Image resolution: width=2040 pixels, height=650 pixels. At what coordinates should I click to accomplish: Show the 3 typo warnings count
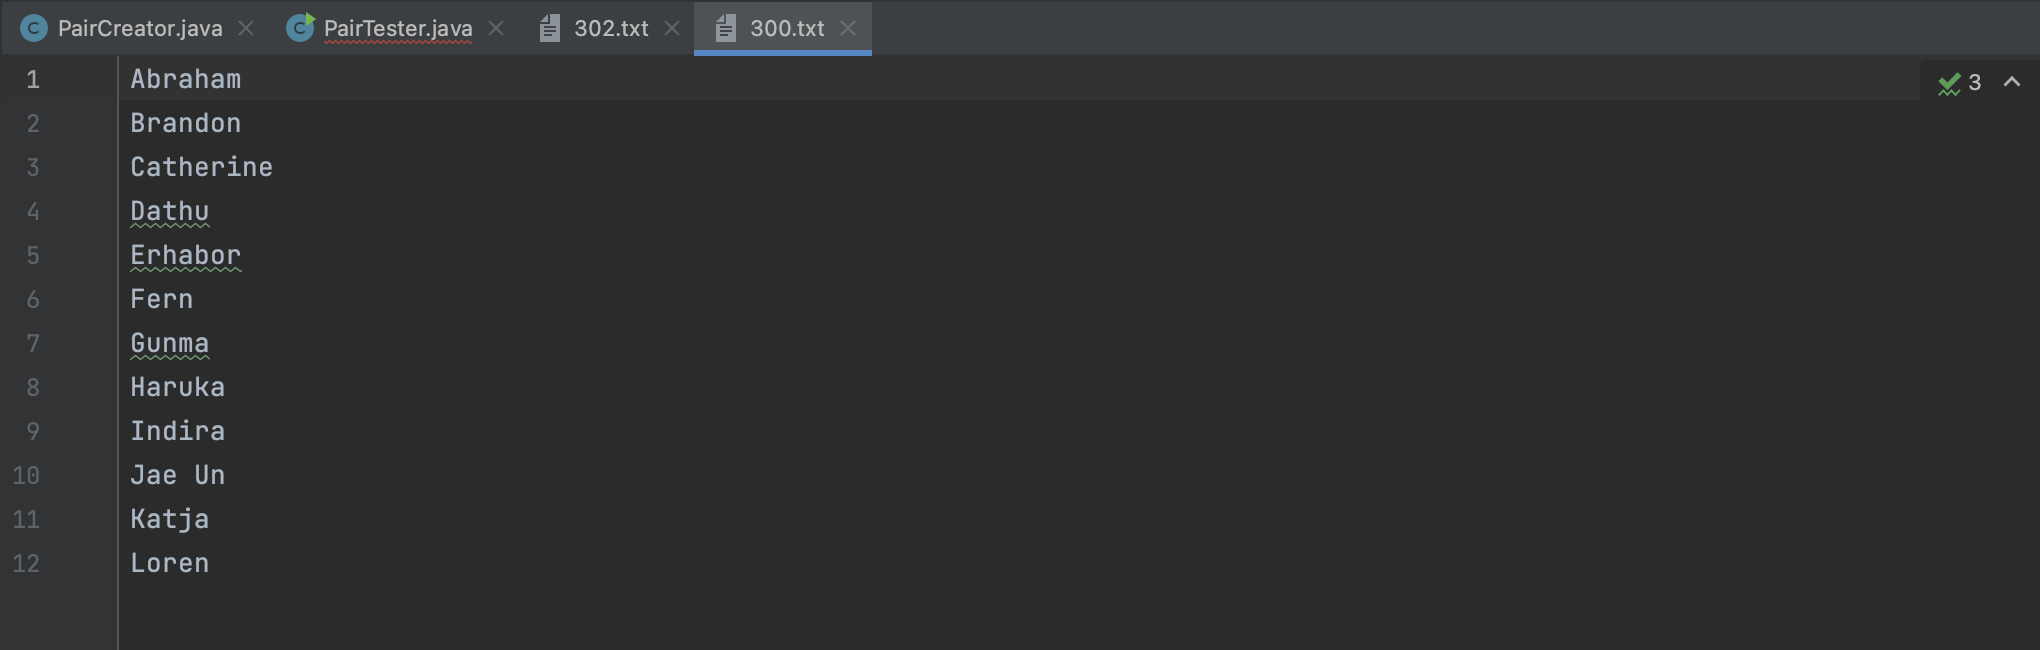[x=1974, y=82]
